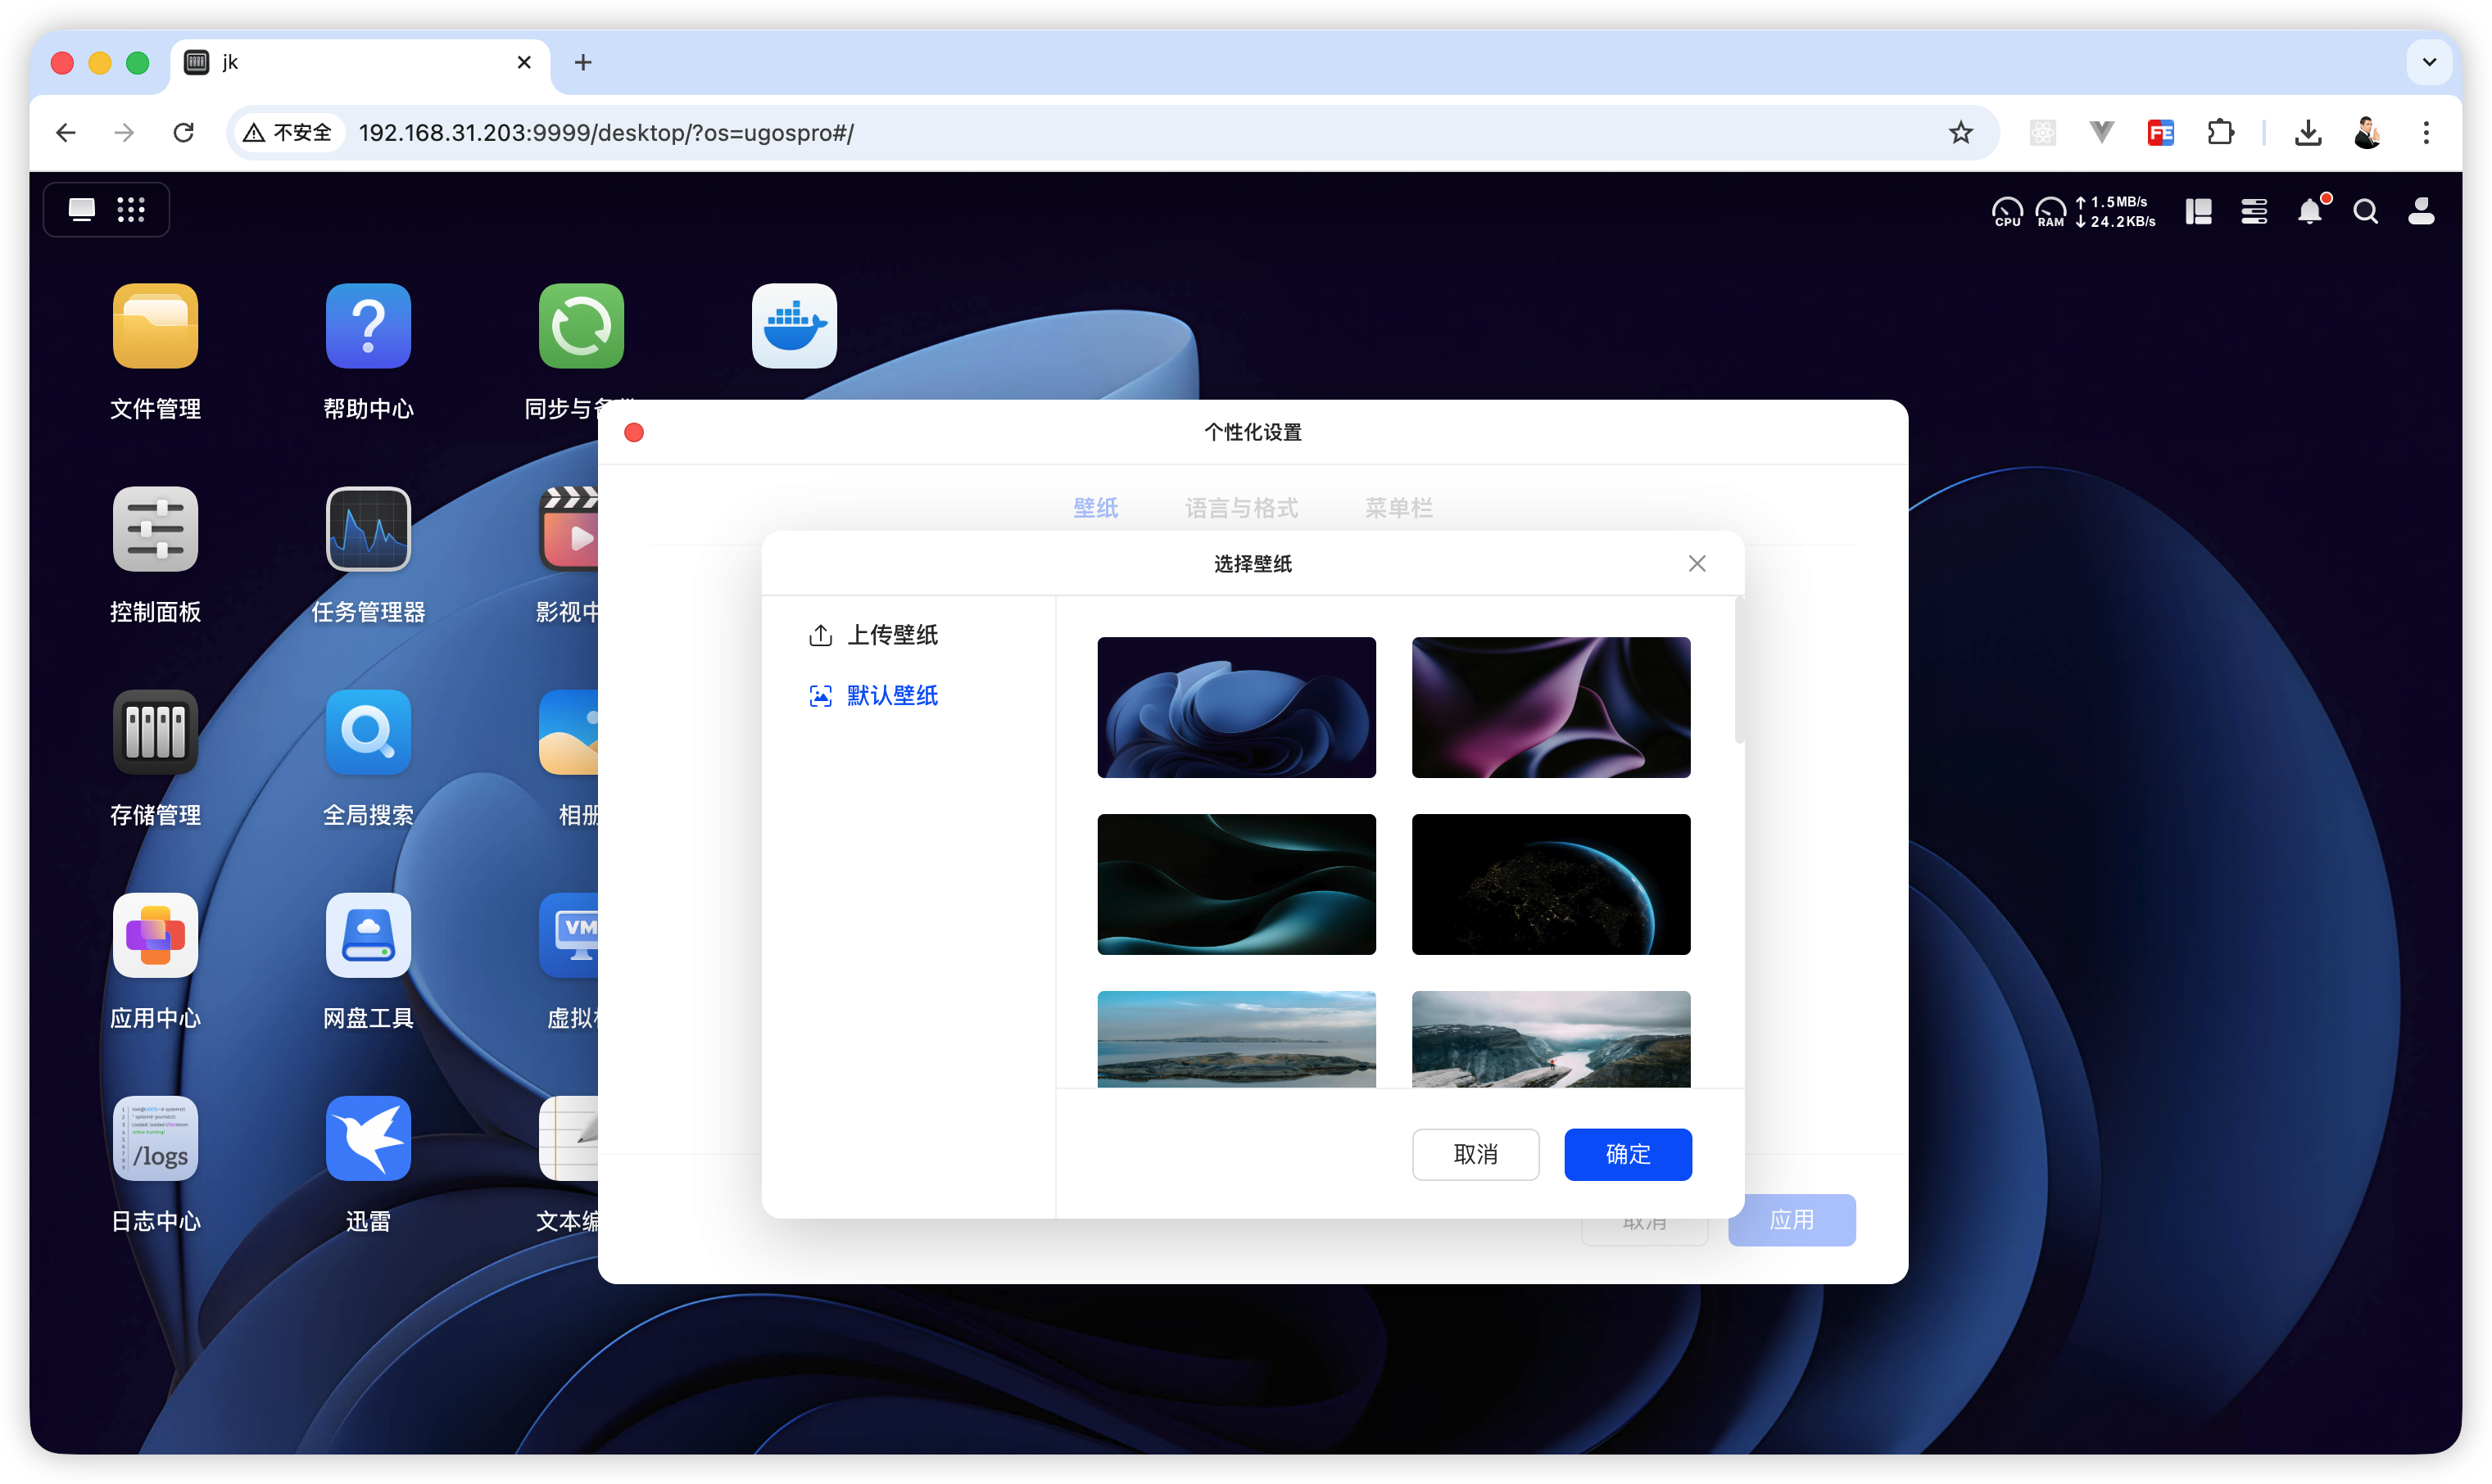Click the notification bell icon
The width and height of the screenshot is (2492, 1484).
coord(2309,211)
